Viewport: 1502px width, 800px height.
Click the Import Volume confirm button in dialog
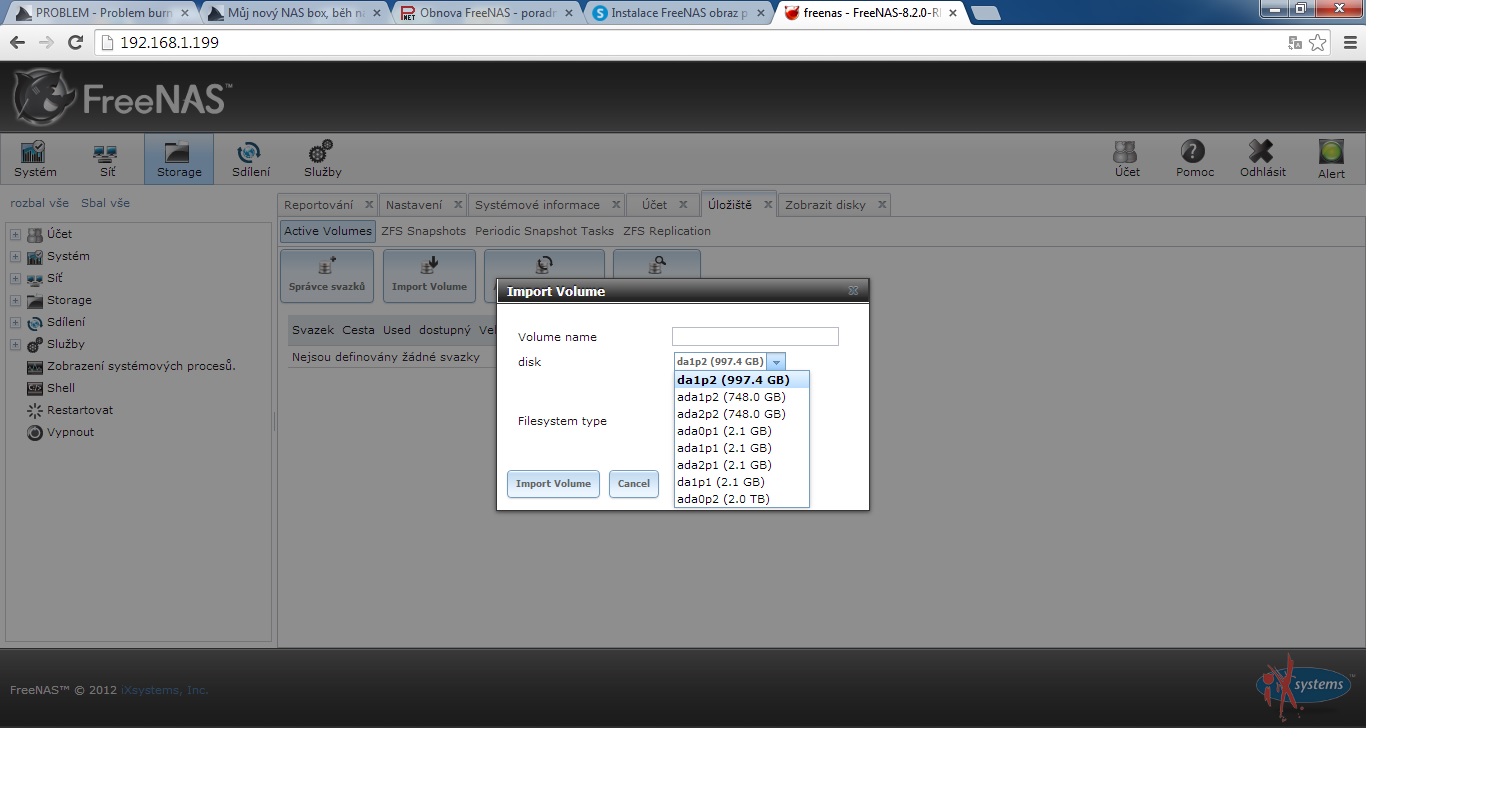coord(553,484)
